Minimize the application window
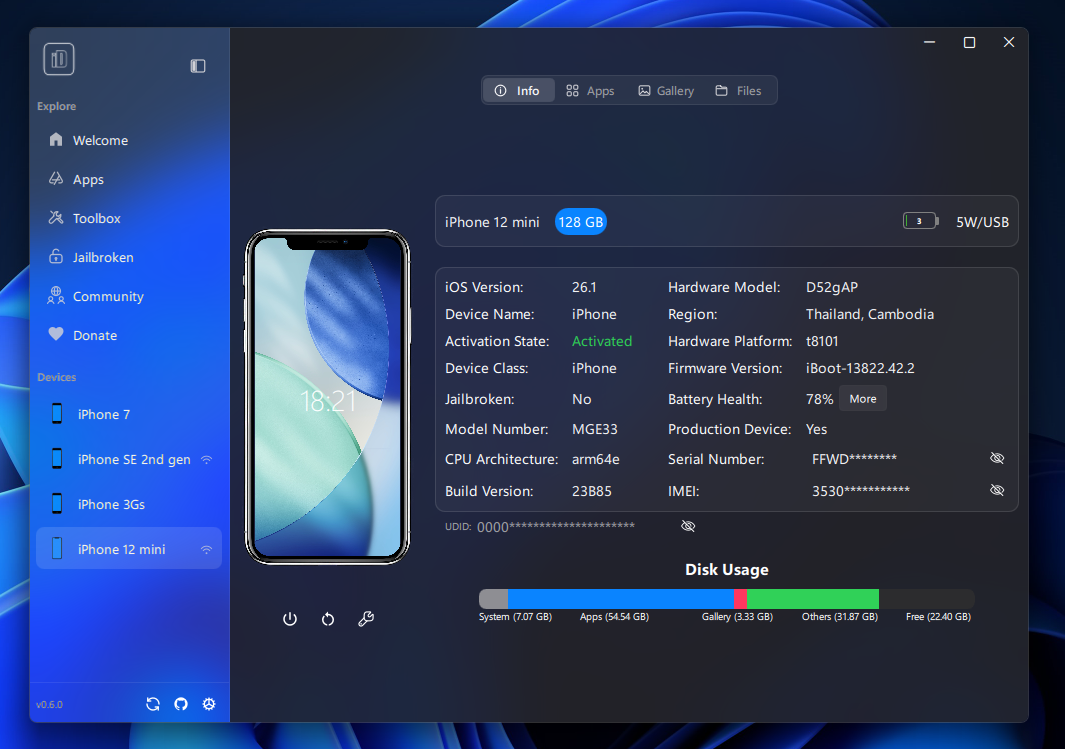The width and height of the screenshot is (1065, 749). 930,43
